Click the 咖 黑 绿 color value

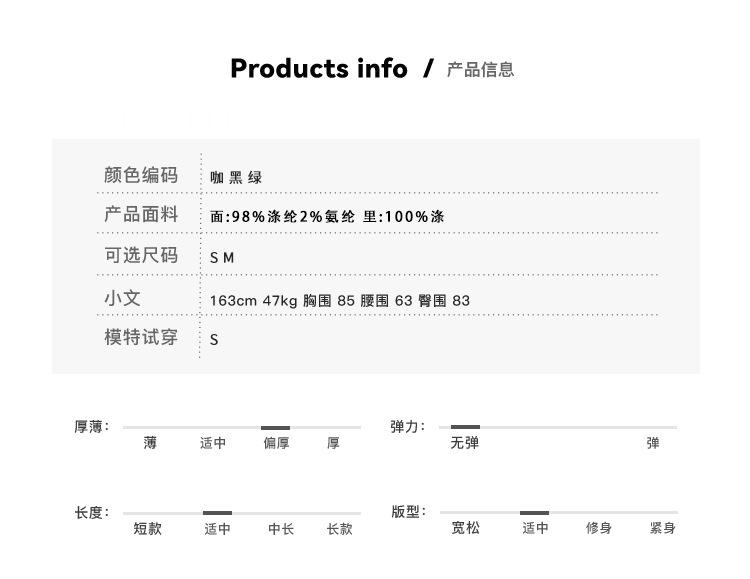[236, 178]
